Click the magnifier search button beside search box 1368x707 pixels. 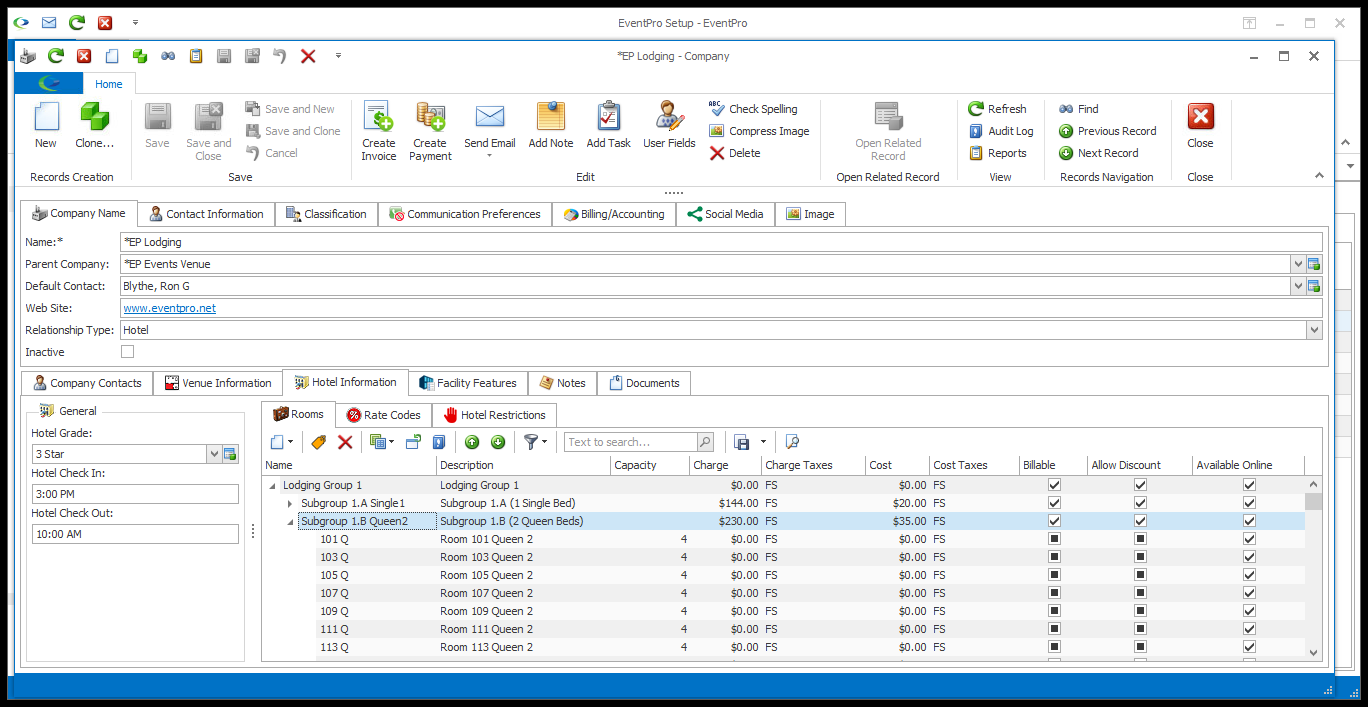pos(705,442)
